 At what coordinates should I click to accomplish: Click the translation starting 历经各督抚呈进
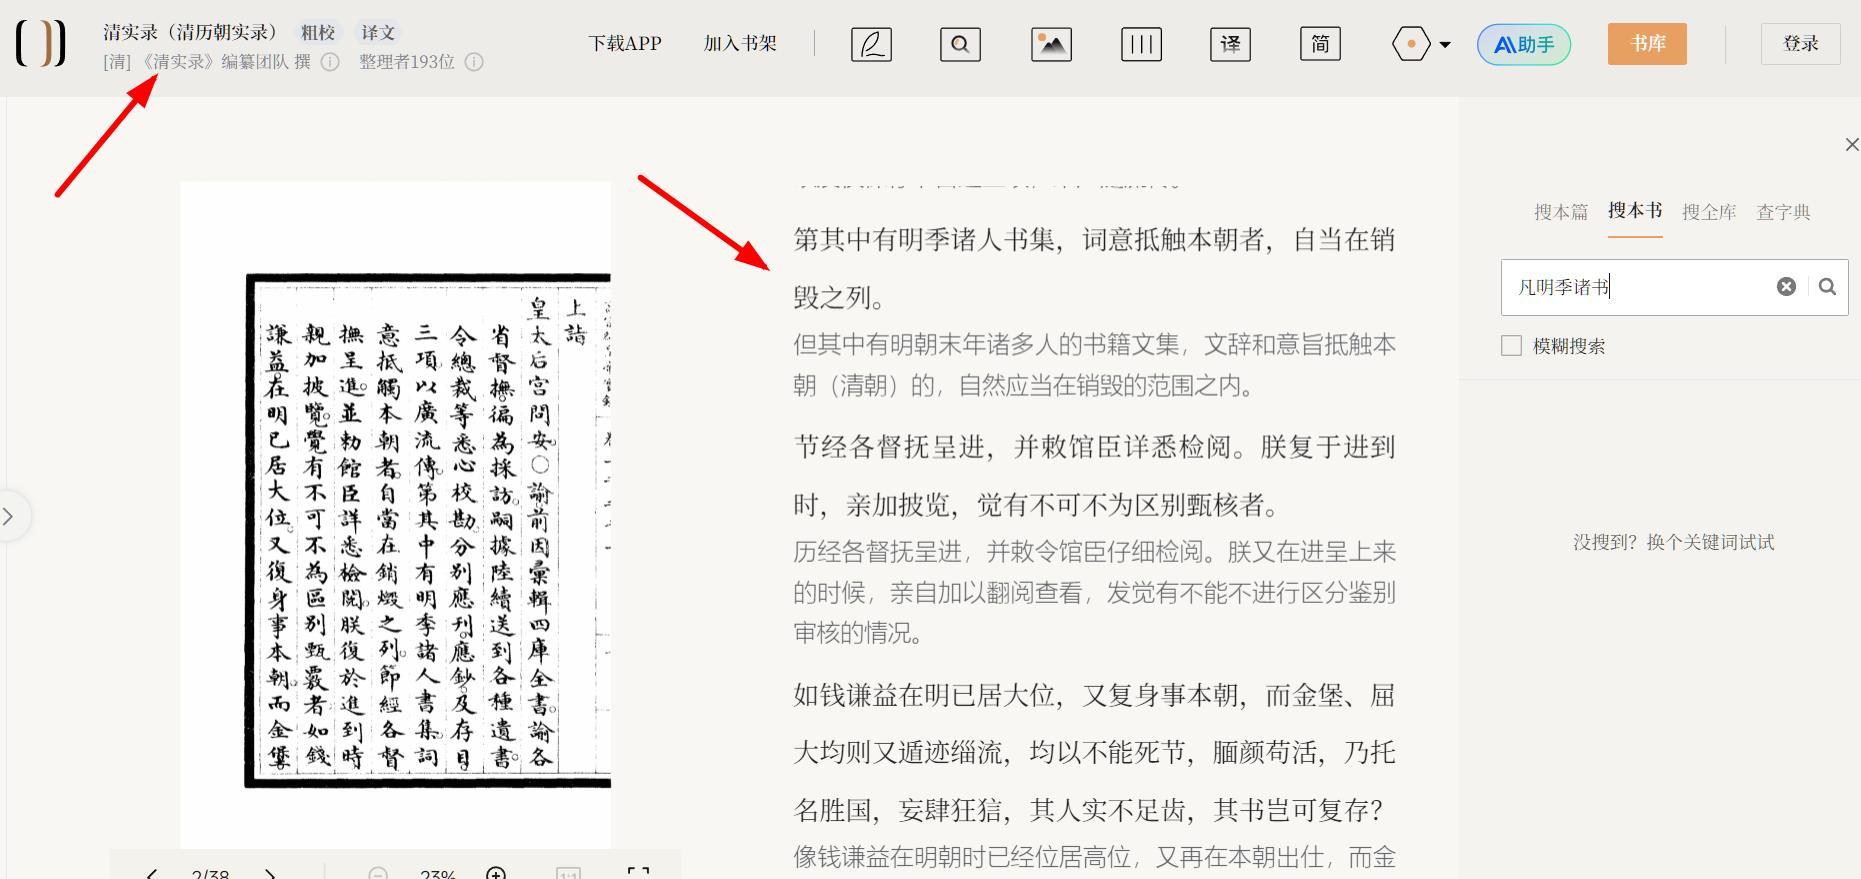tap(1094, 592)
